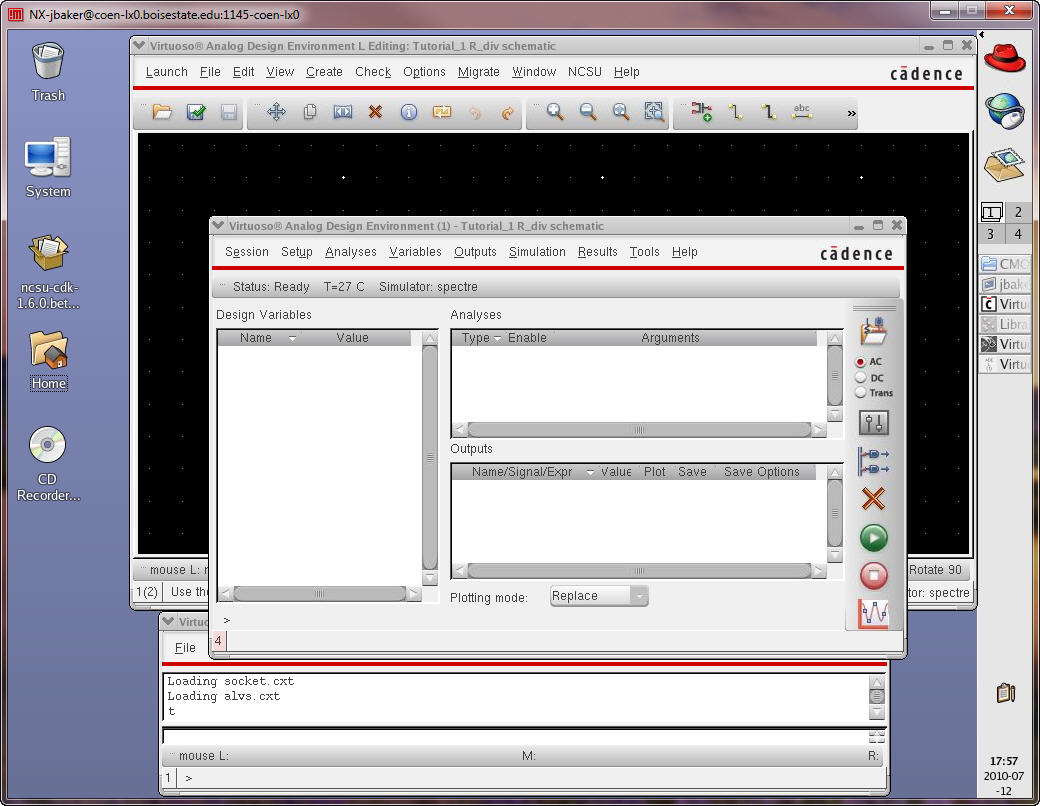Click the Value column header in Design Variables
Viewport: 1040px width, 806px height.
click(x=352, y=338)
